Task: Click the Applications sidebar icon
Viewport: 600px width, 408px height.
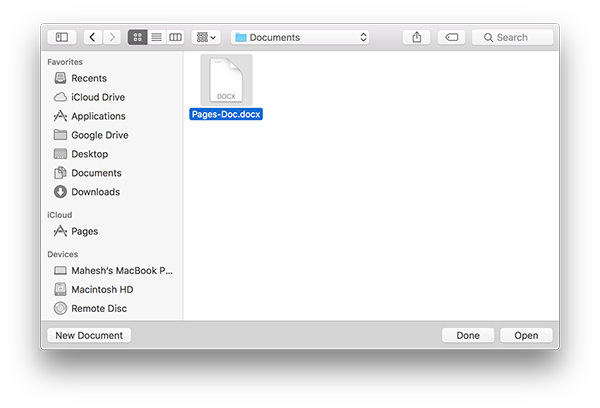Action: tap(60, 116)
